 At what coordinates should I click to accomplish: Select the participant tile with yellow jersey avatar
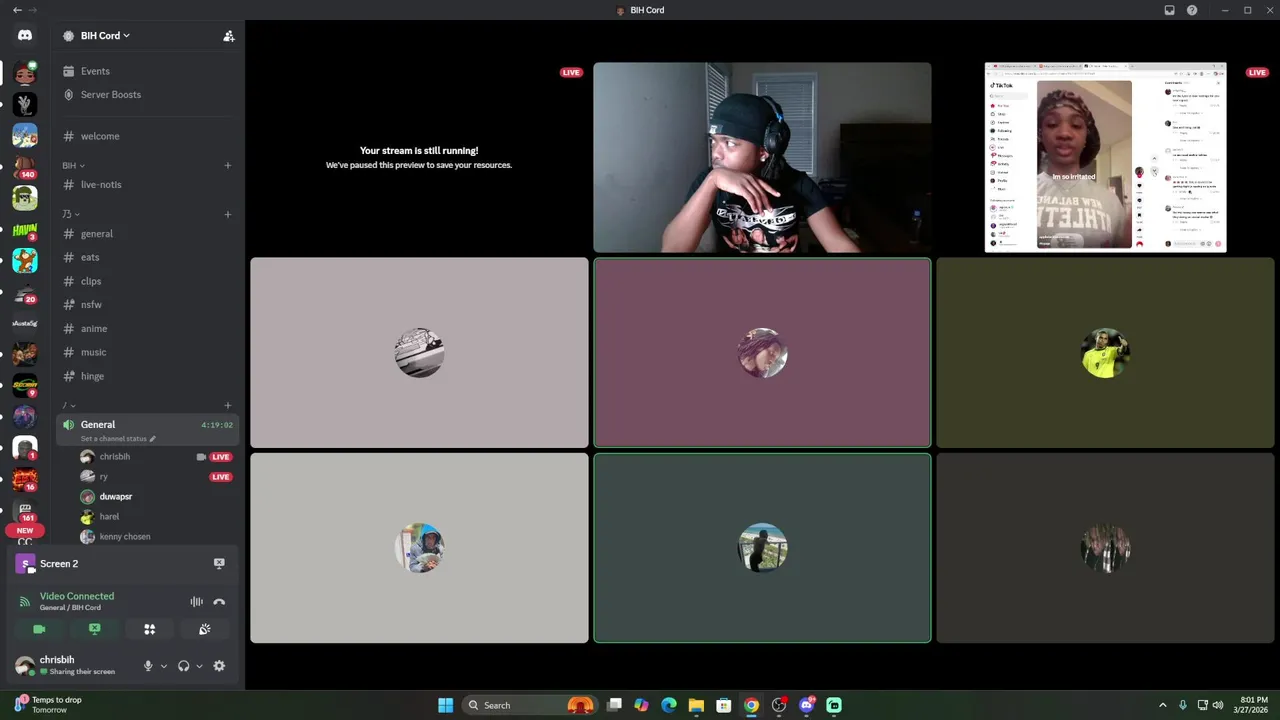[1105, 352]
